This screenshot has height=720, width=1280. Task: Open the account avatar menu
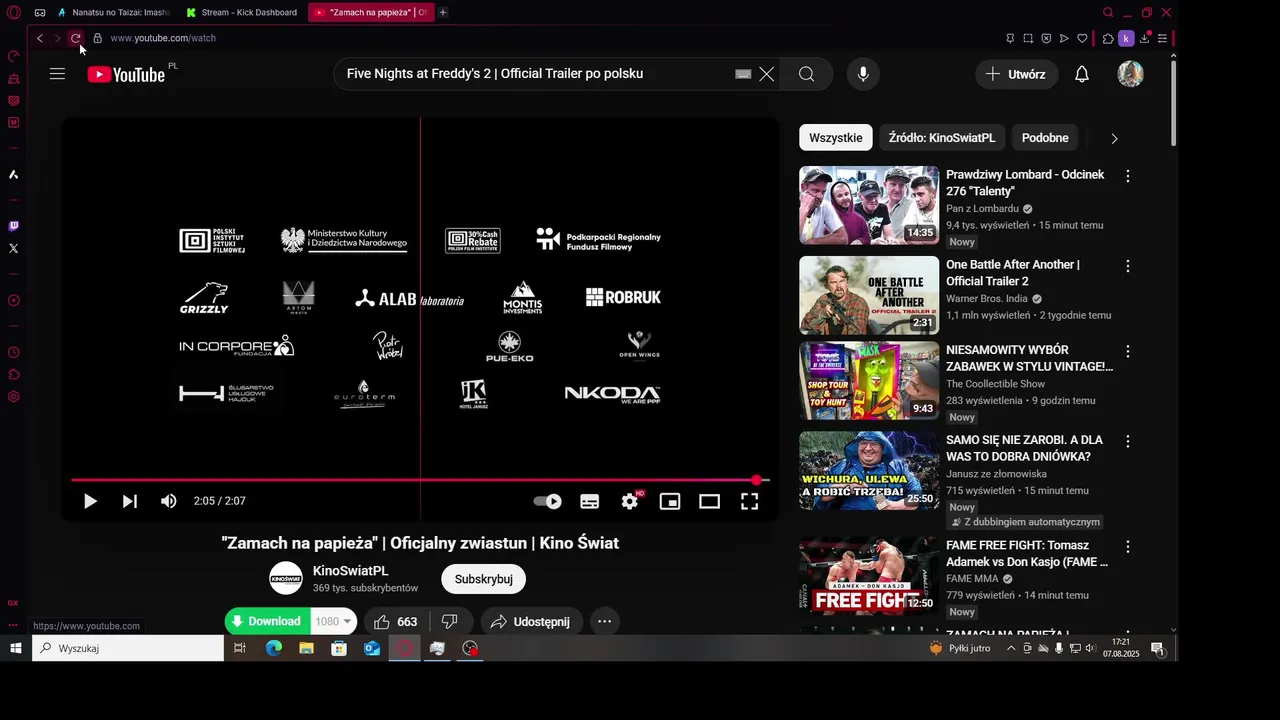[x=1130, y=74]
